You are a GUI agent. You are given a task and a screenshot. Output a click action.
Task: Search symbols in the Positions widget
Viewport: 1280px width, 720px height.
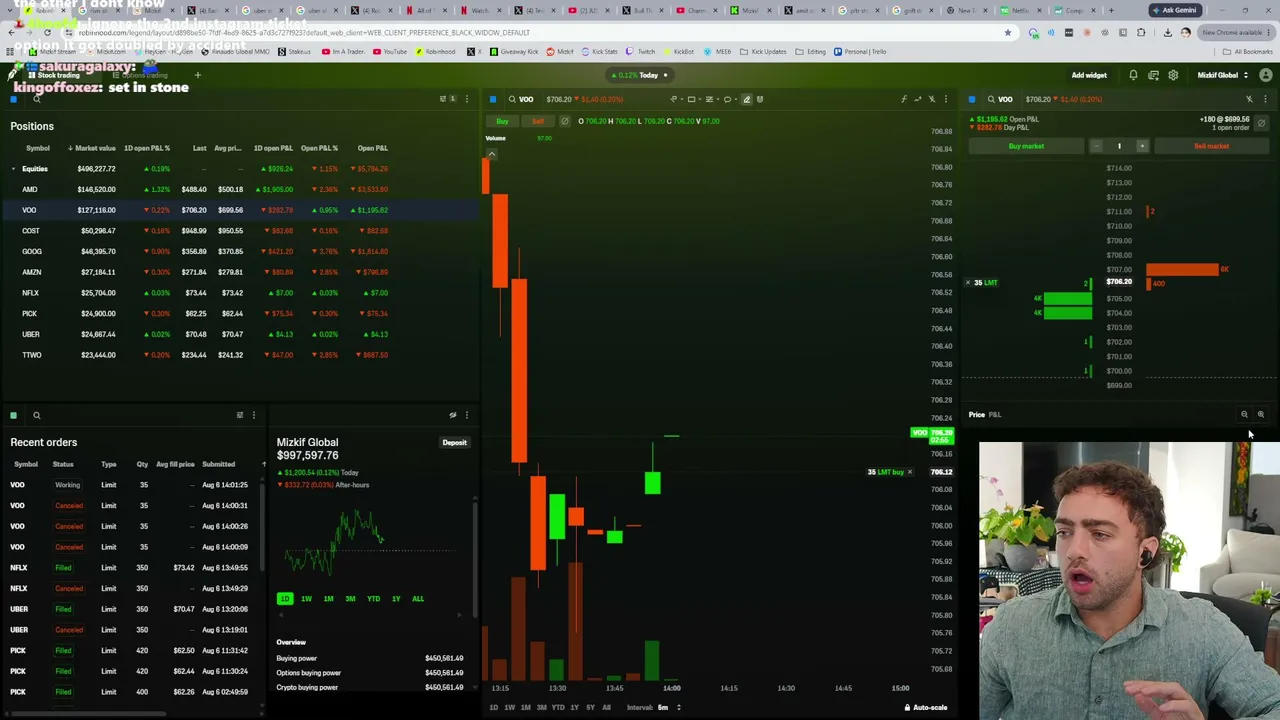point(37,99)
